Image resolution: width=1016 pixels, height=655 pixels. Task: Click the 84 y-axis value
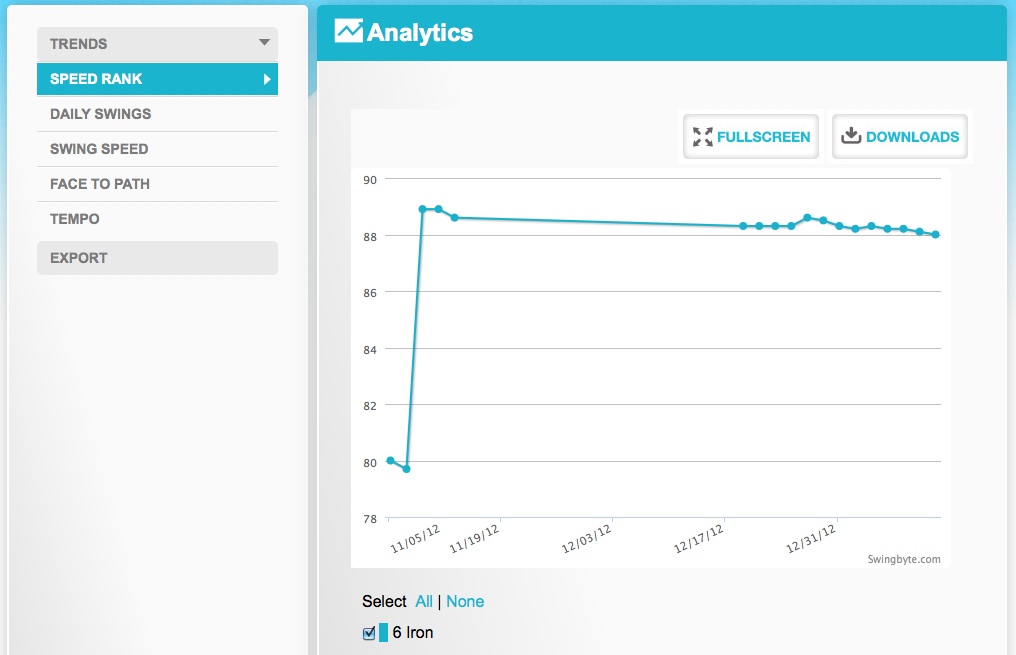click(x=370, y=350)
